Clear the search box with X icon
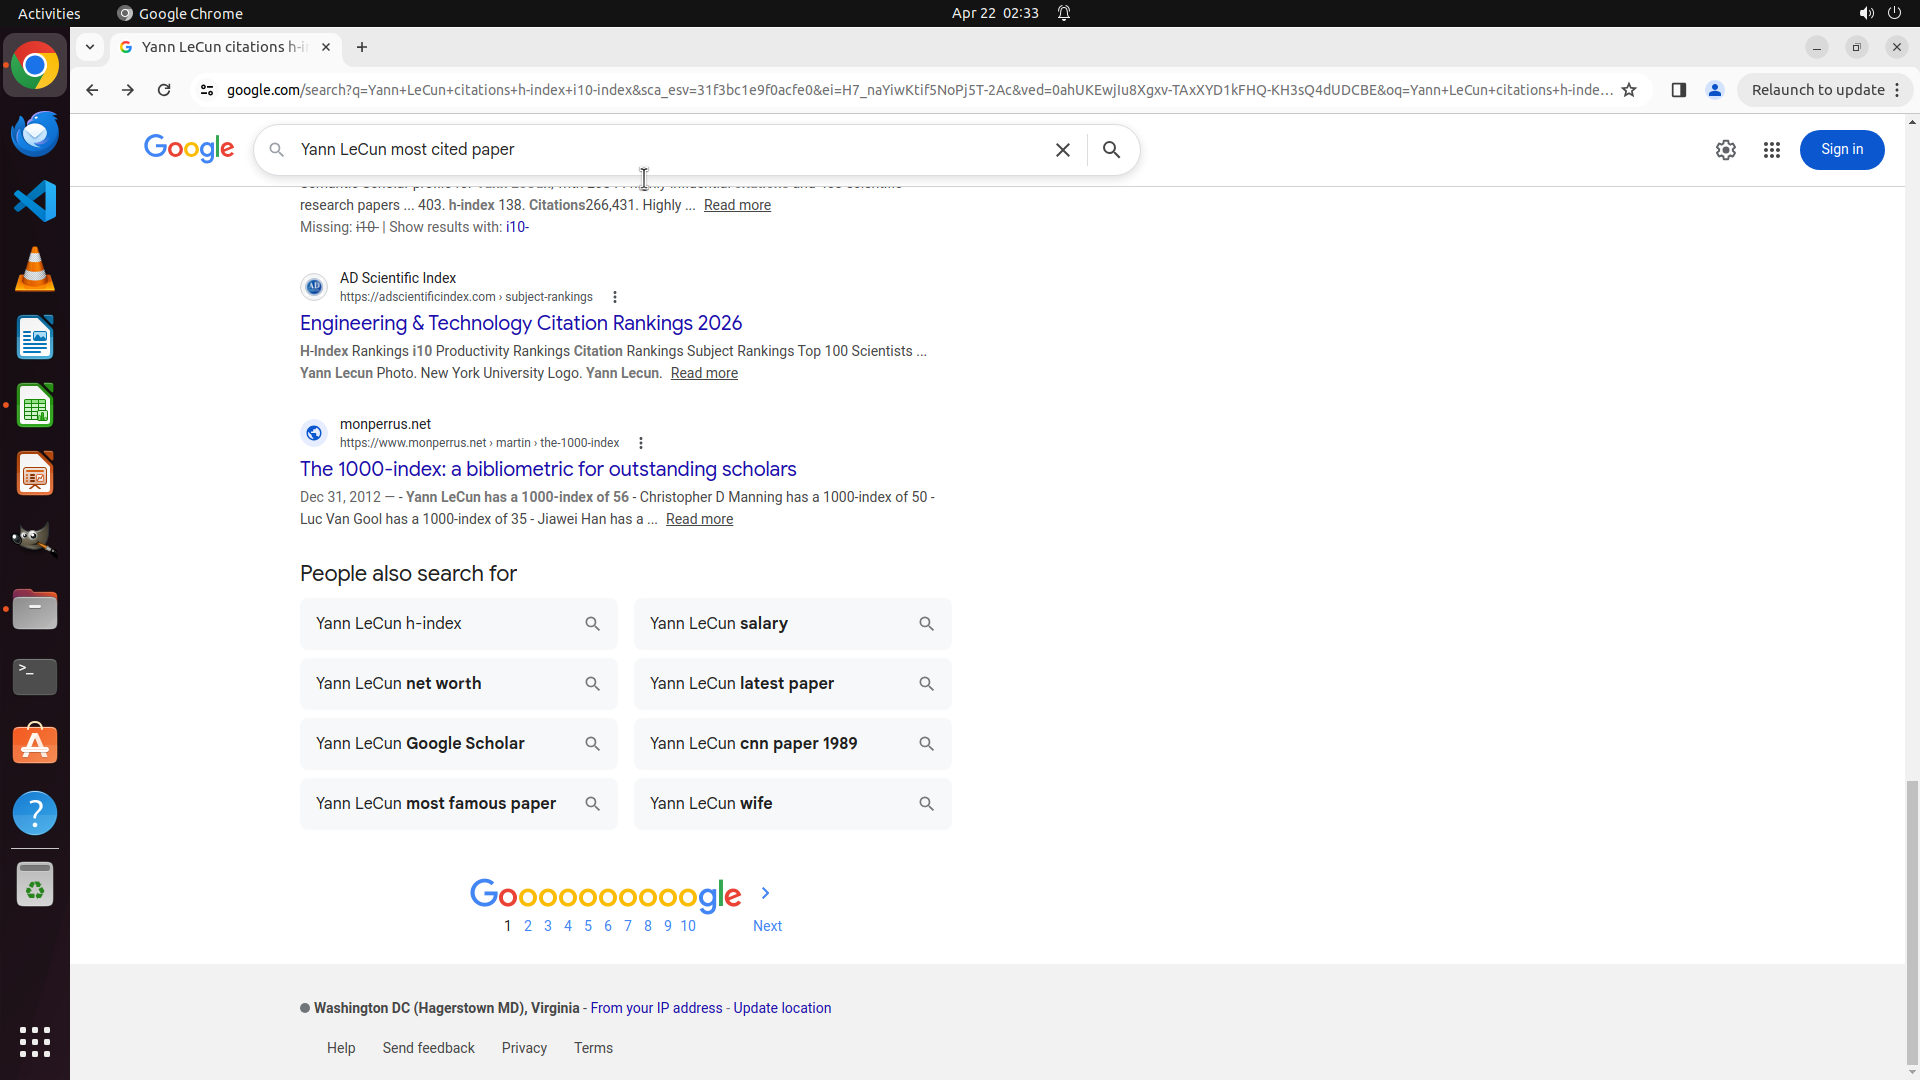The height and width of the screenshot is (1080, 1920). pos(1062,150)
